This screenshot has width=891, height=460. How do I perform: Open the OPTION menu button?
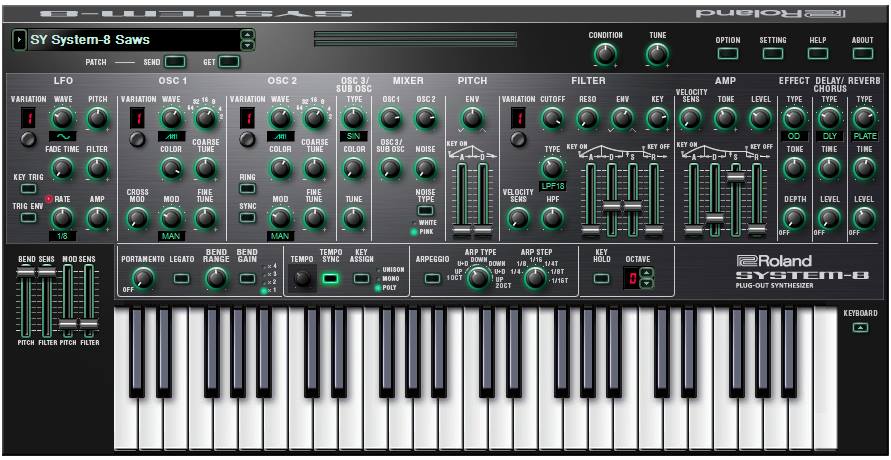point(727,53)
